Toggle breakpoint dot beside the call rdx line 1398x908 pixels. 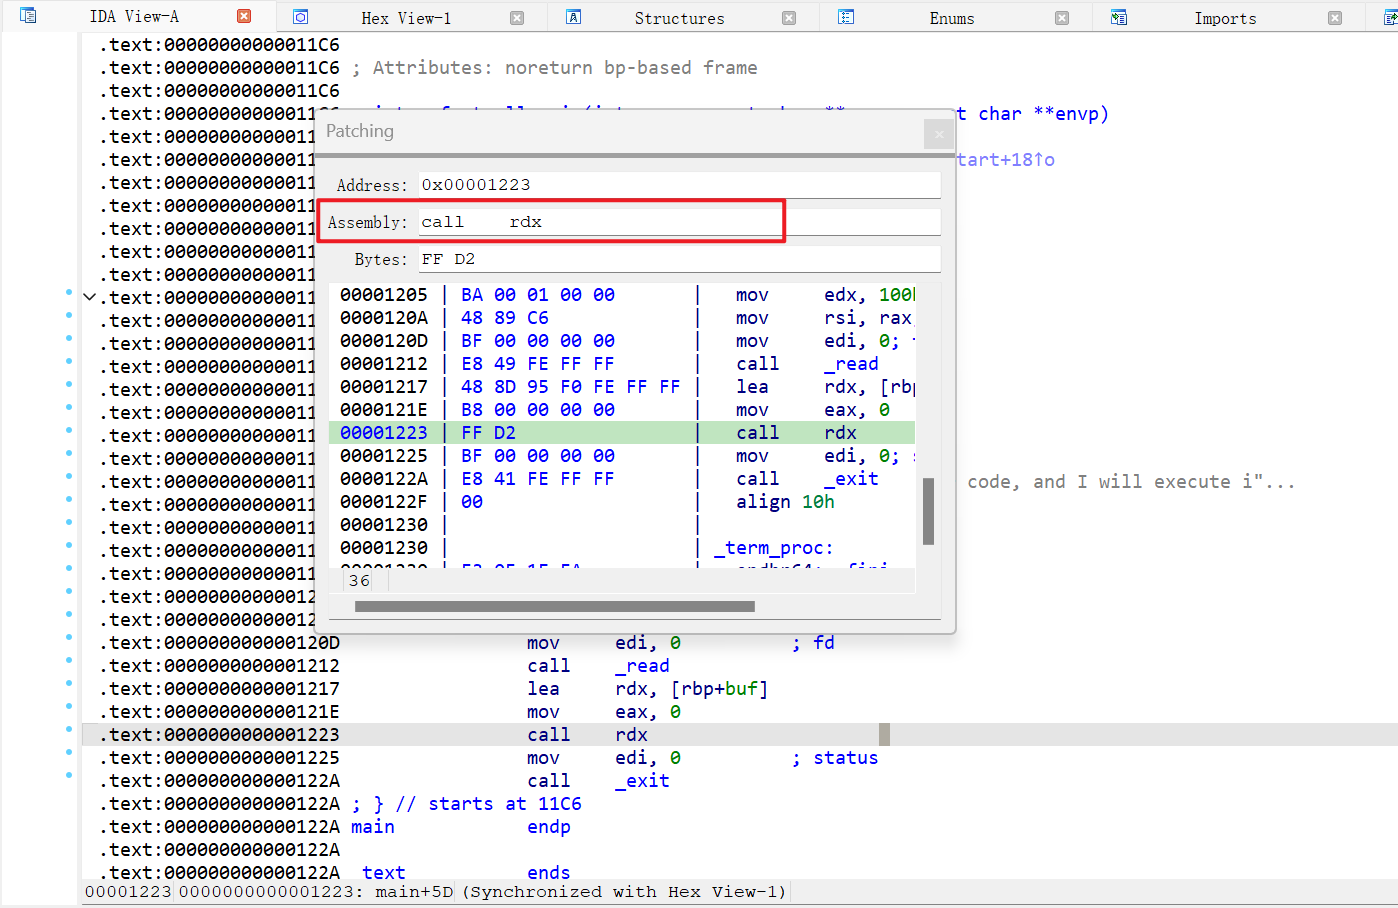(69, 730)
